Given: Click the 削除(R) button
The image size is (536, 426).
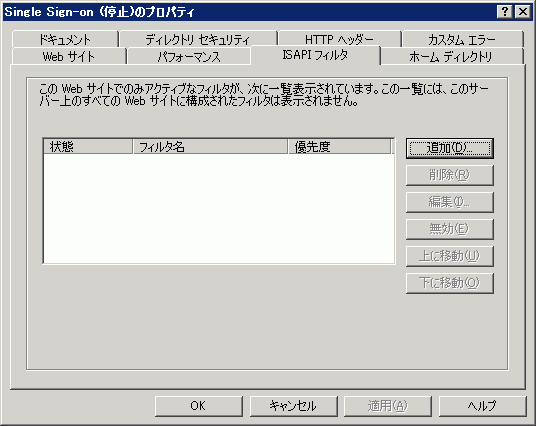Looking at the screenshot, I should (x=450, y=175).
